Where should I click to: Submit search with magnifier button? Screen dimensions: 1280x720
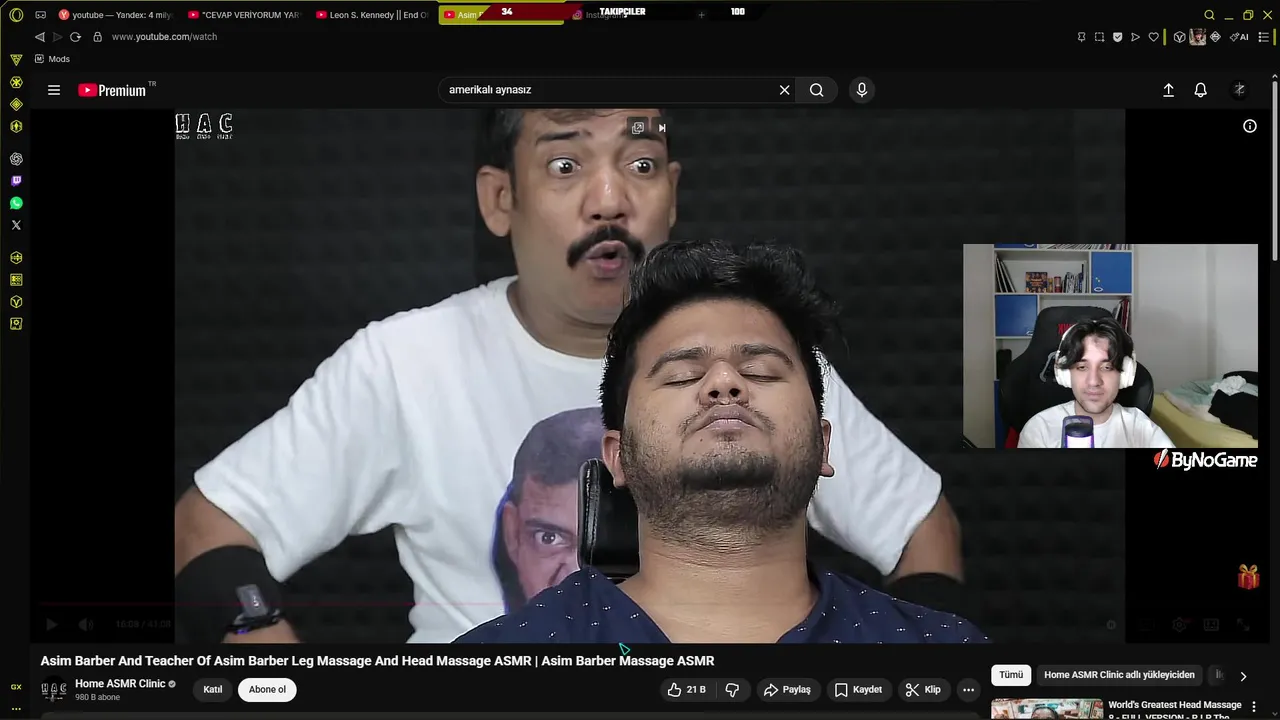(817, 90)
